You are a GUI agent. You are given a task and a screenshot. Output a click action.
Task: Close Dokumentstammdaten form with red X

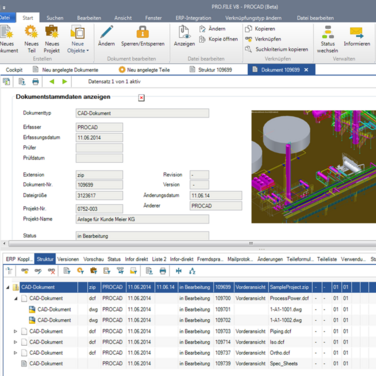[x=141, y=98]
